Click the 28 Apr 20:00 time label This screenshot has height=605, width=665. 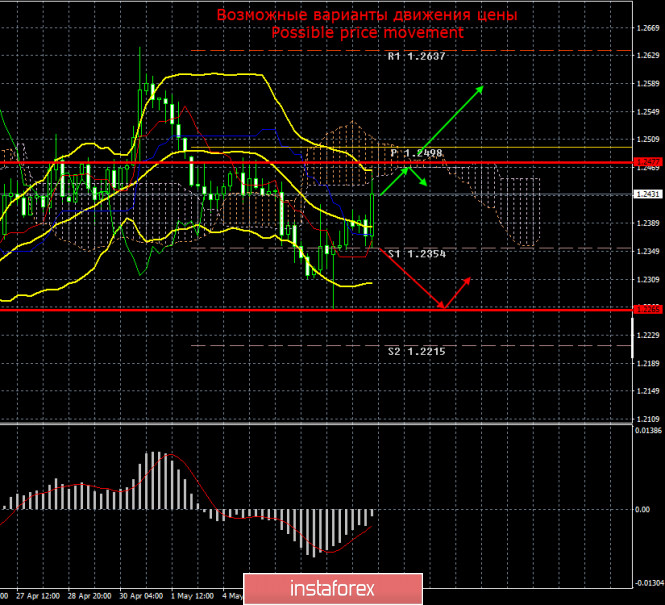point(89,596)
